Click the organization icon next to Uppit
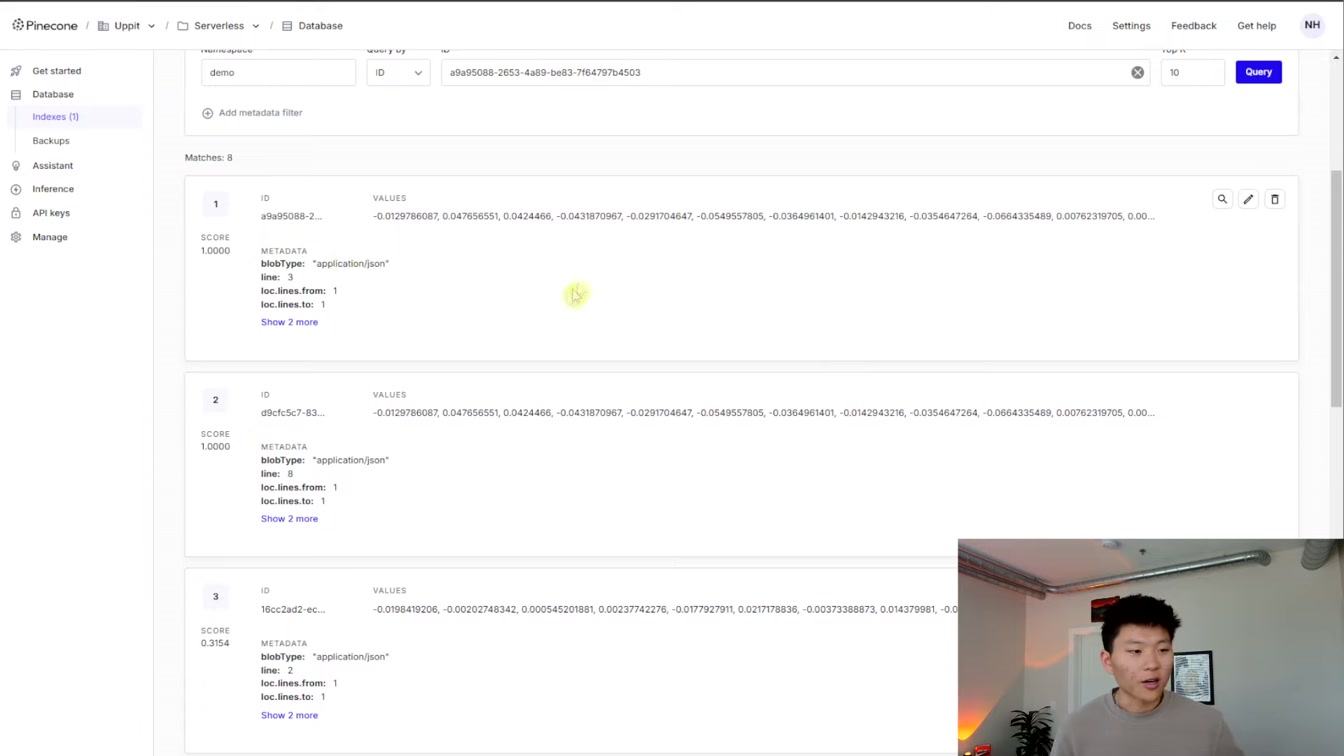1344x756 pixels. (x=103, y=26)
